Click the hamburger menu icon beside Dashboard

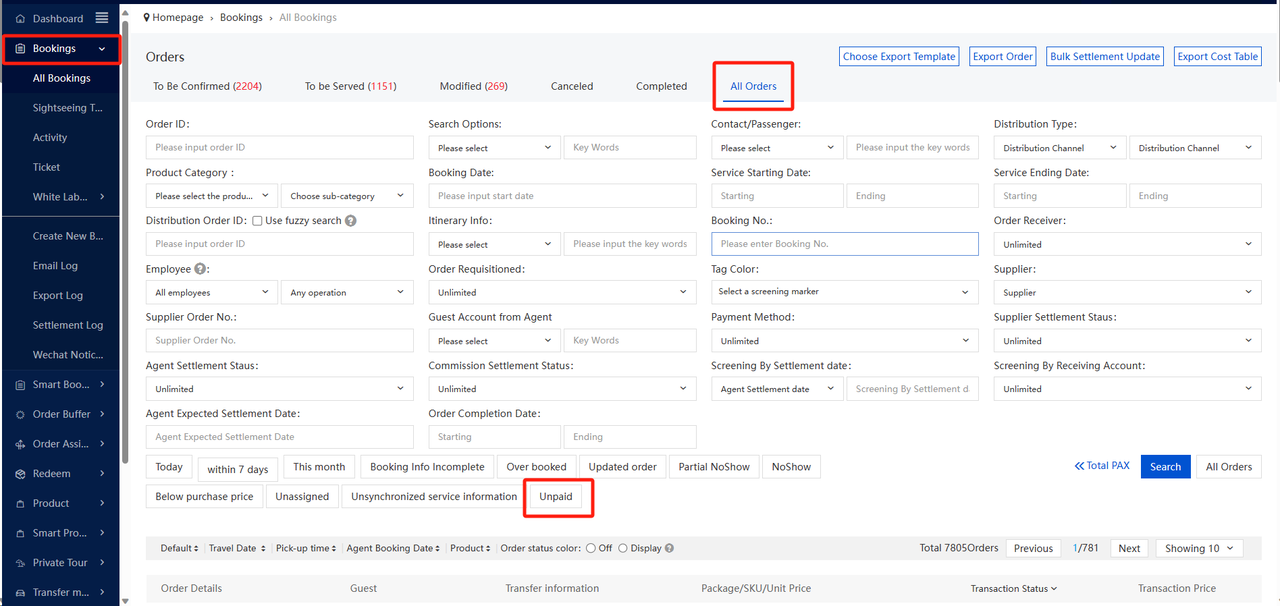(x=102, y=18)
